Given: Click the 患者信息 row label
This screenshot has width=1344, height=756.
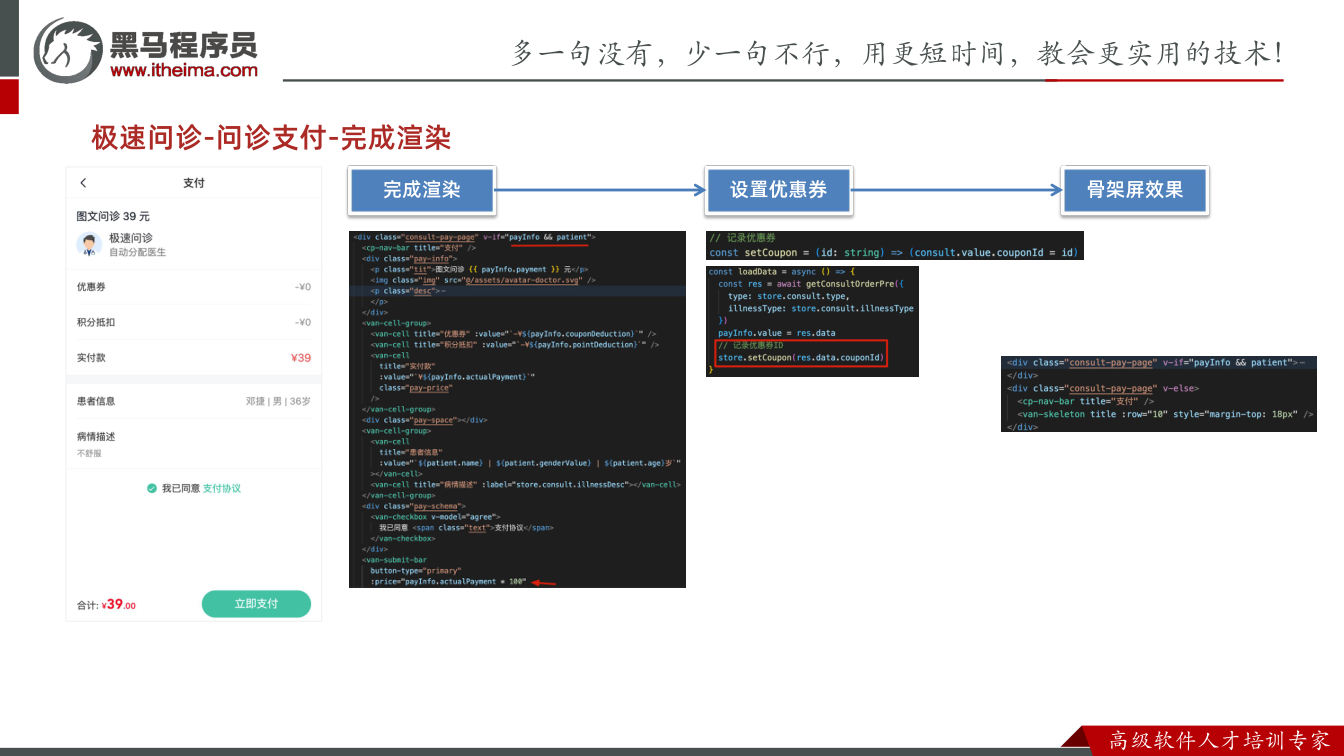Looking at the screenshot, I should click(96, 401).
